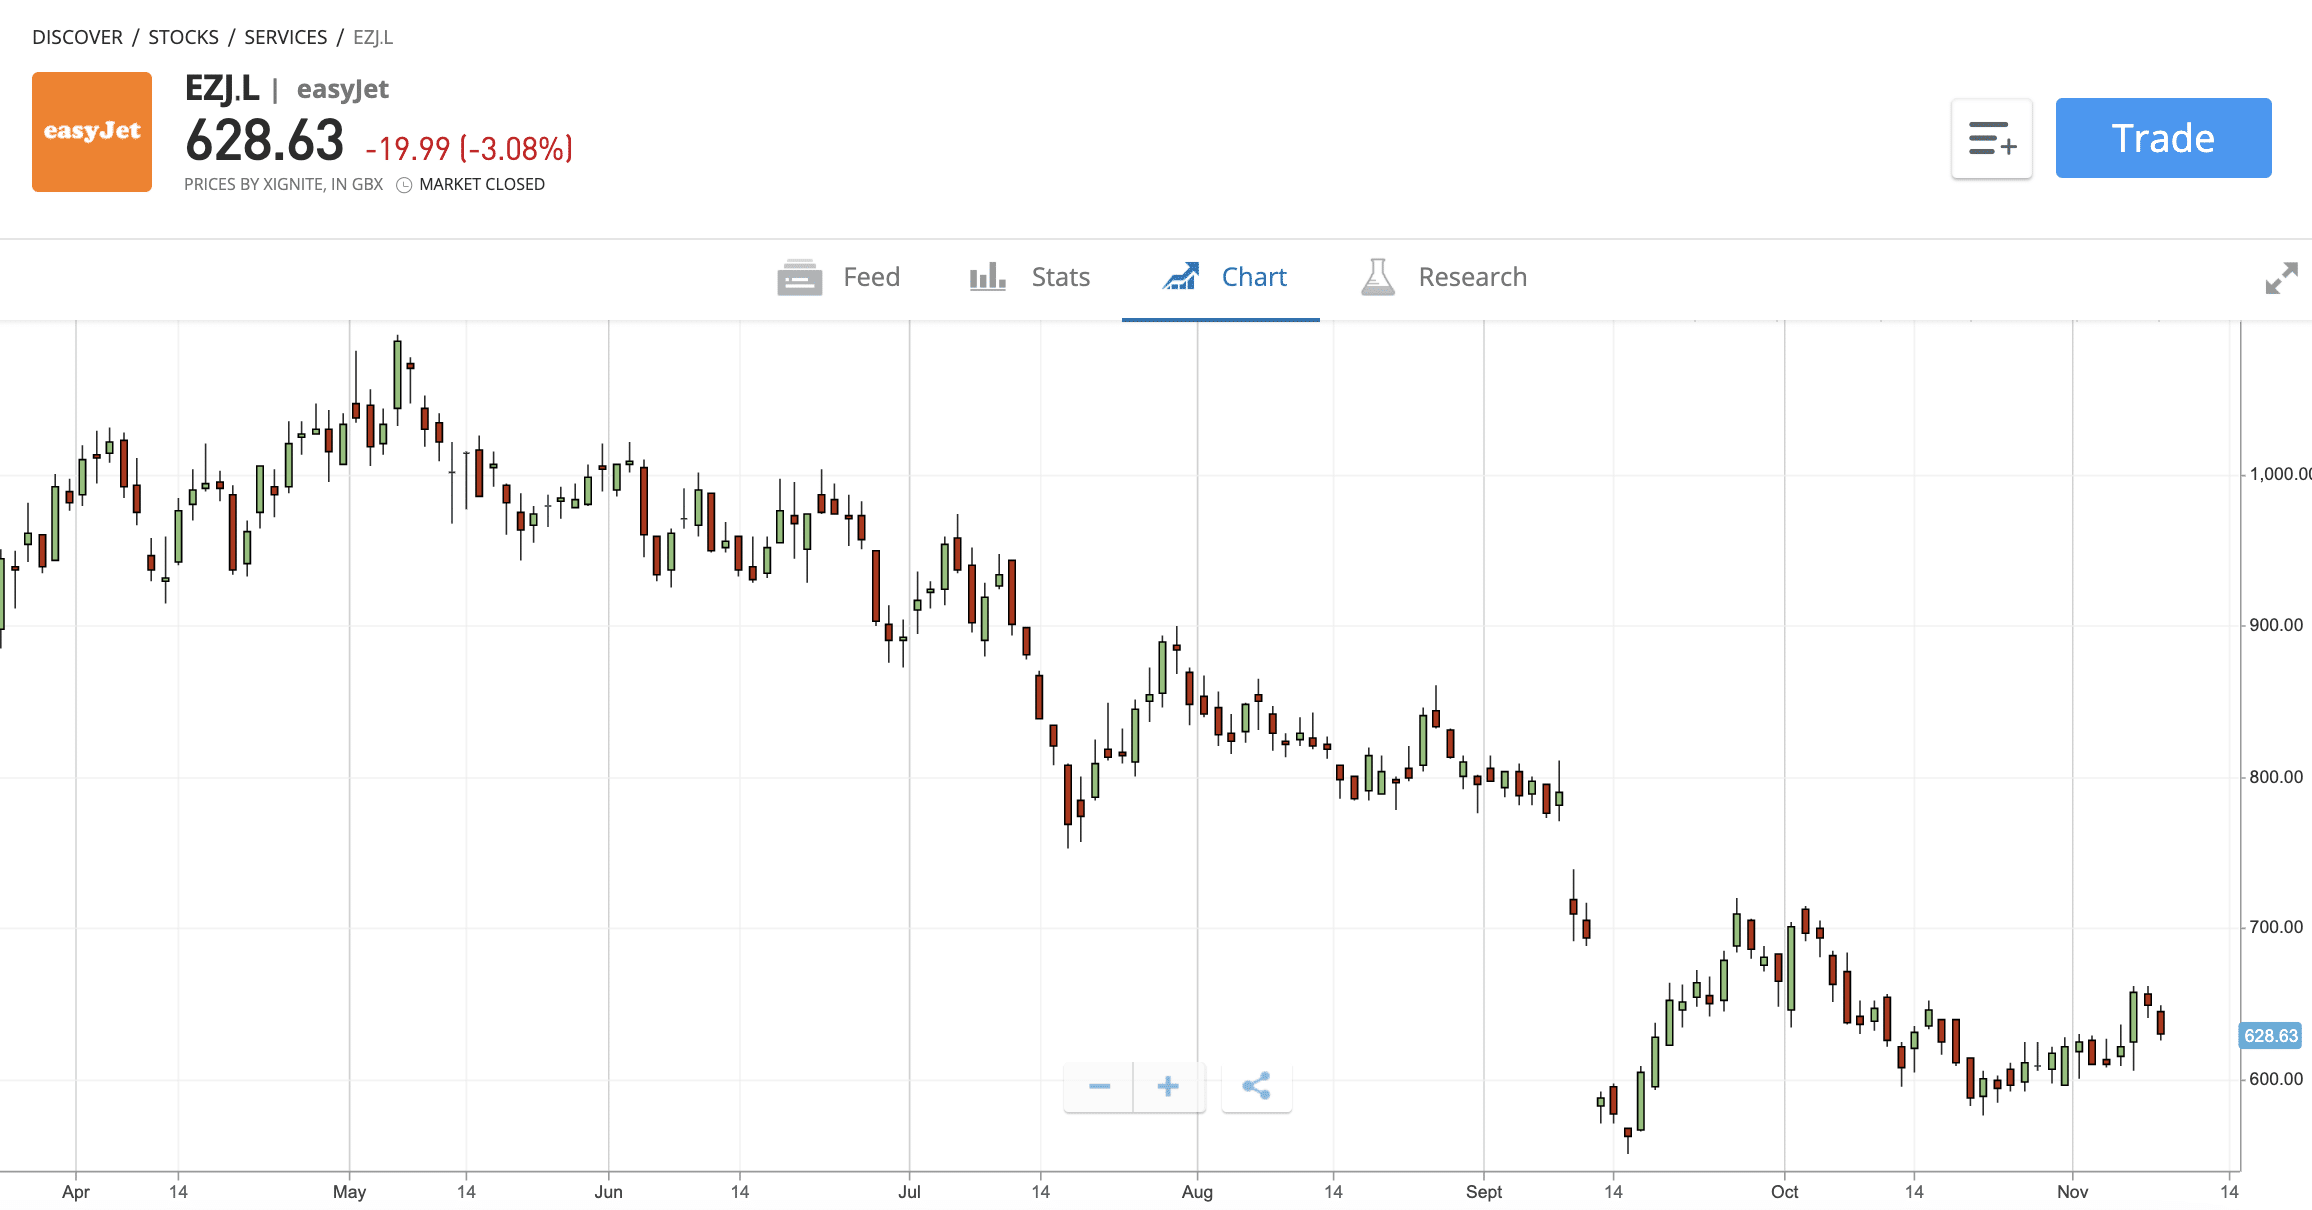Click the 600.00 price axis label

point(2276,1079)
